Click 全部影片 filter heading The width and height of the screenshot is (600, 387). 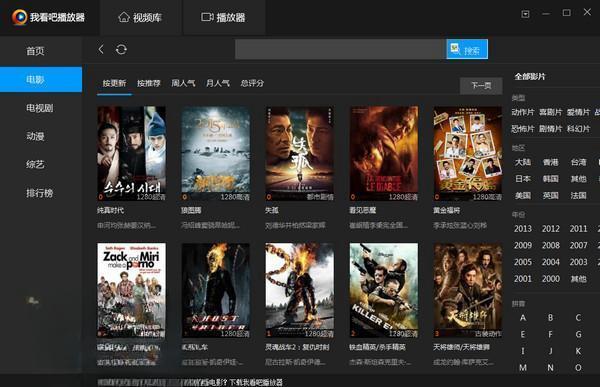click(x=530, y=77)
